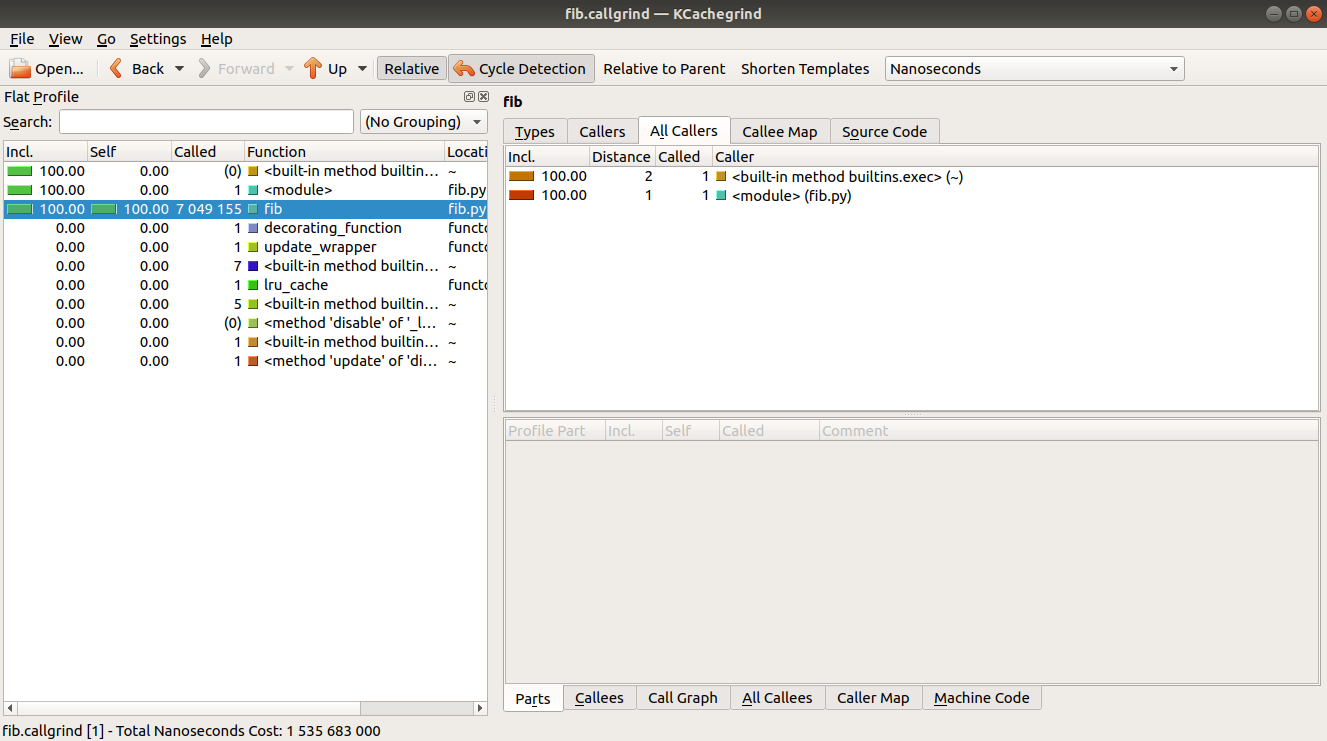Open the View menu

tap(66, 39)
